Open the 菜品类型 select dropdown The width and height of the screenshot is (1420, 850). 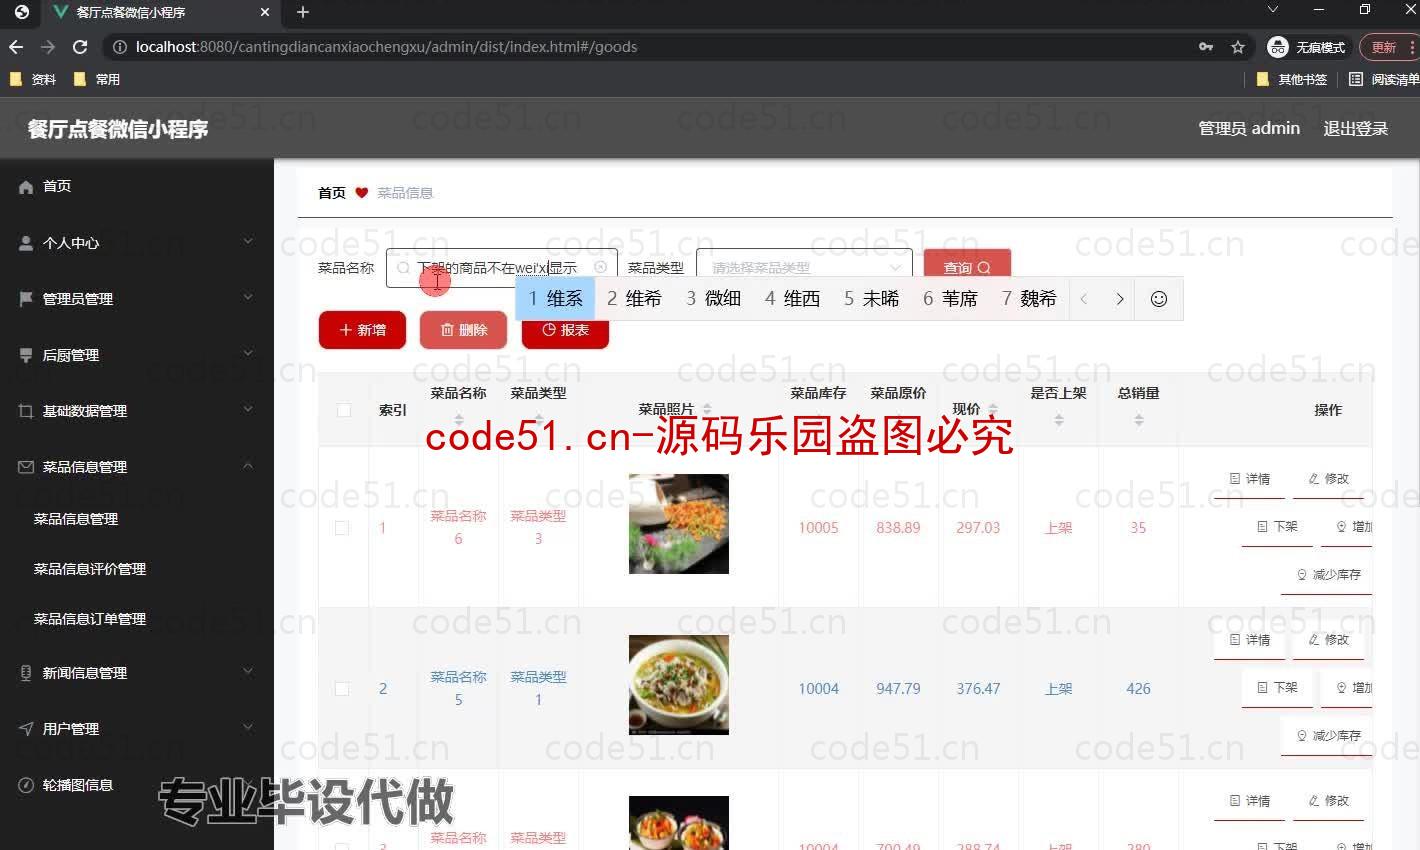[x=804, y=268]
